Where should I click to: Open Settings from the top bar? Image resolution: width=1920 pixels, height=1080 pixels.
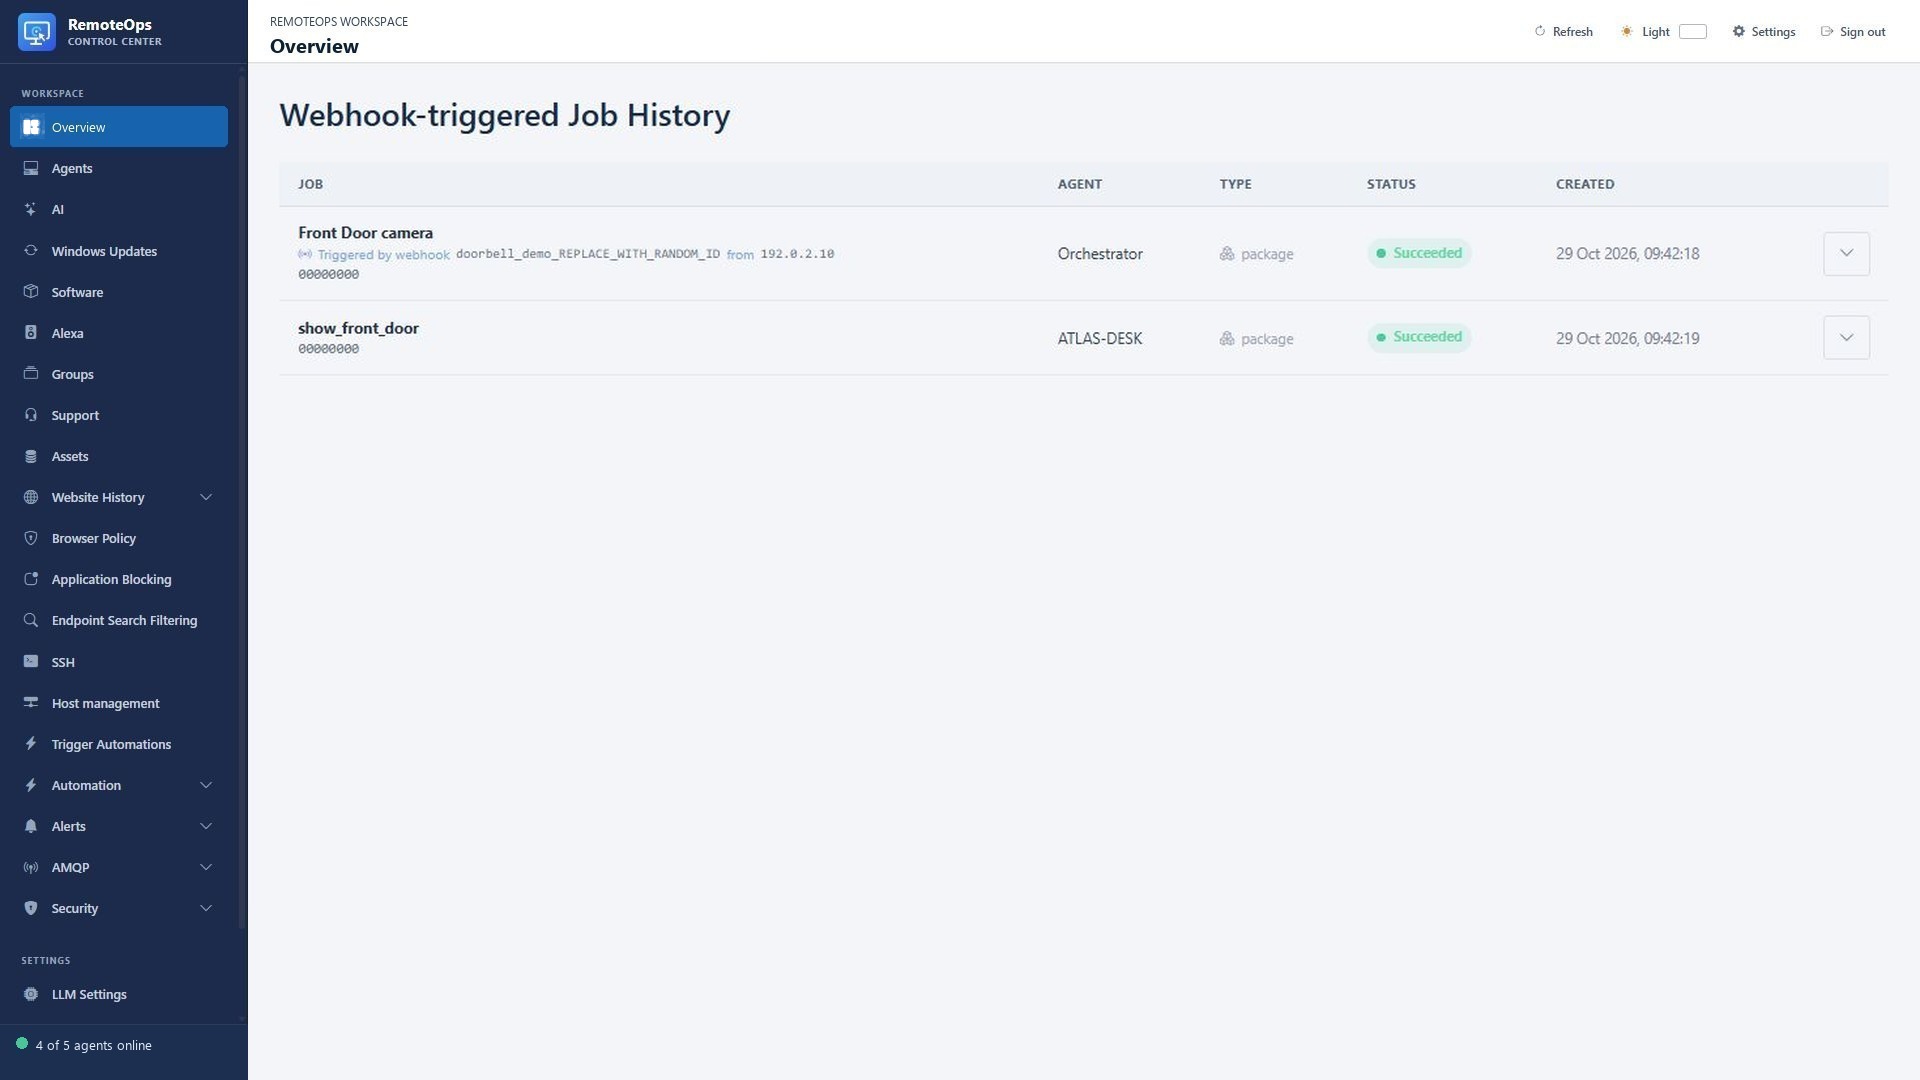[1764, 32]
